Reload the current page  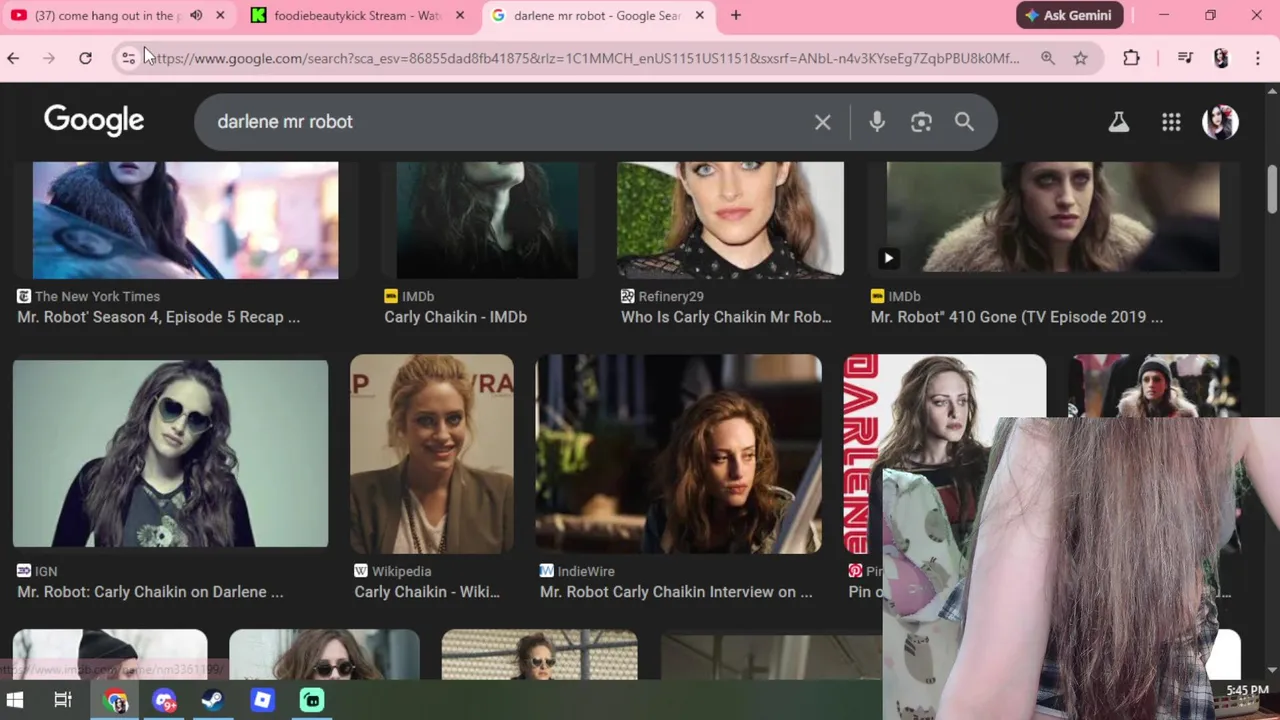pos(85,58)
